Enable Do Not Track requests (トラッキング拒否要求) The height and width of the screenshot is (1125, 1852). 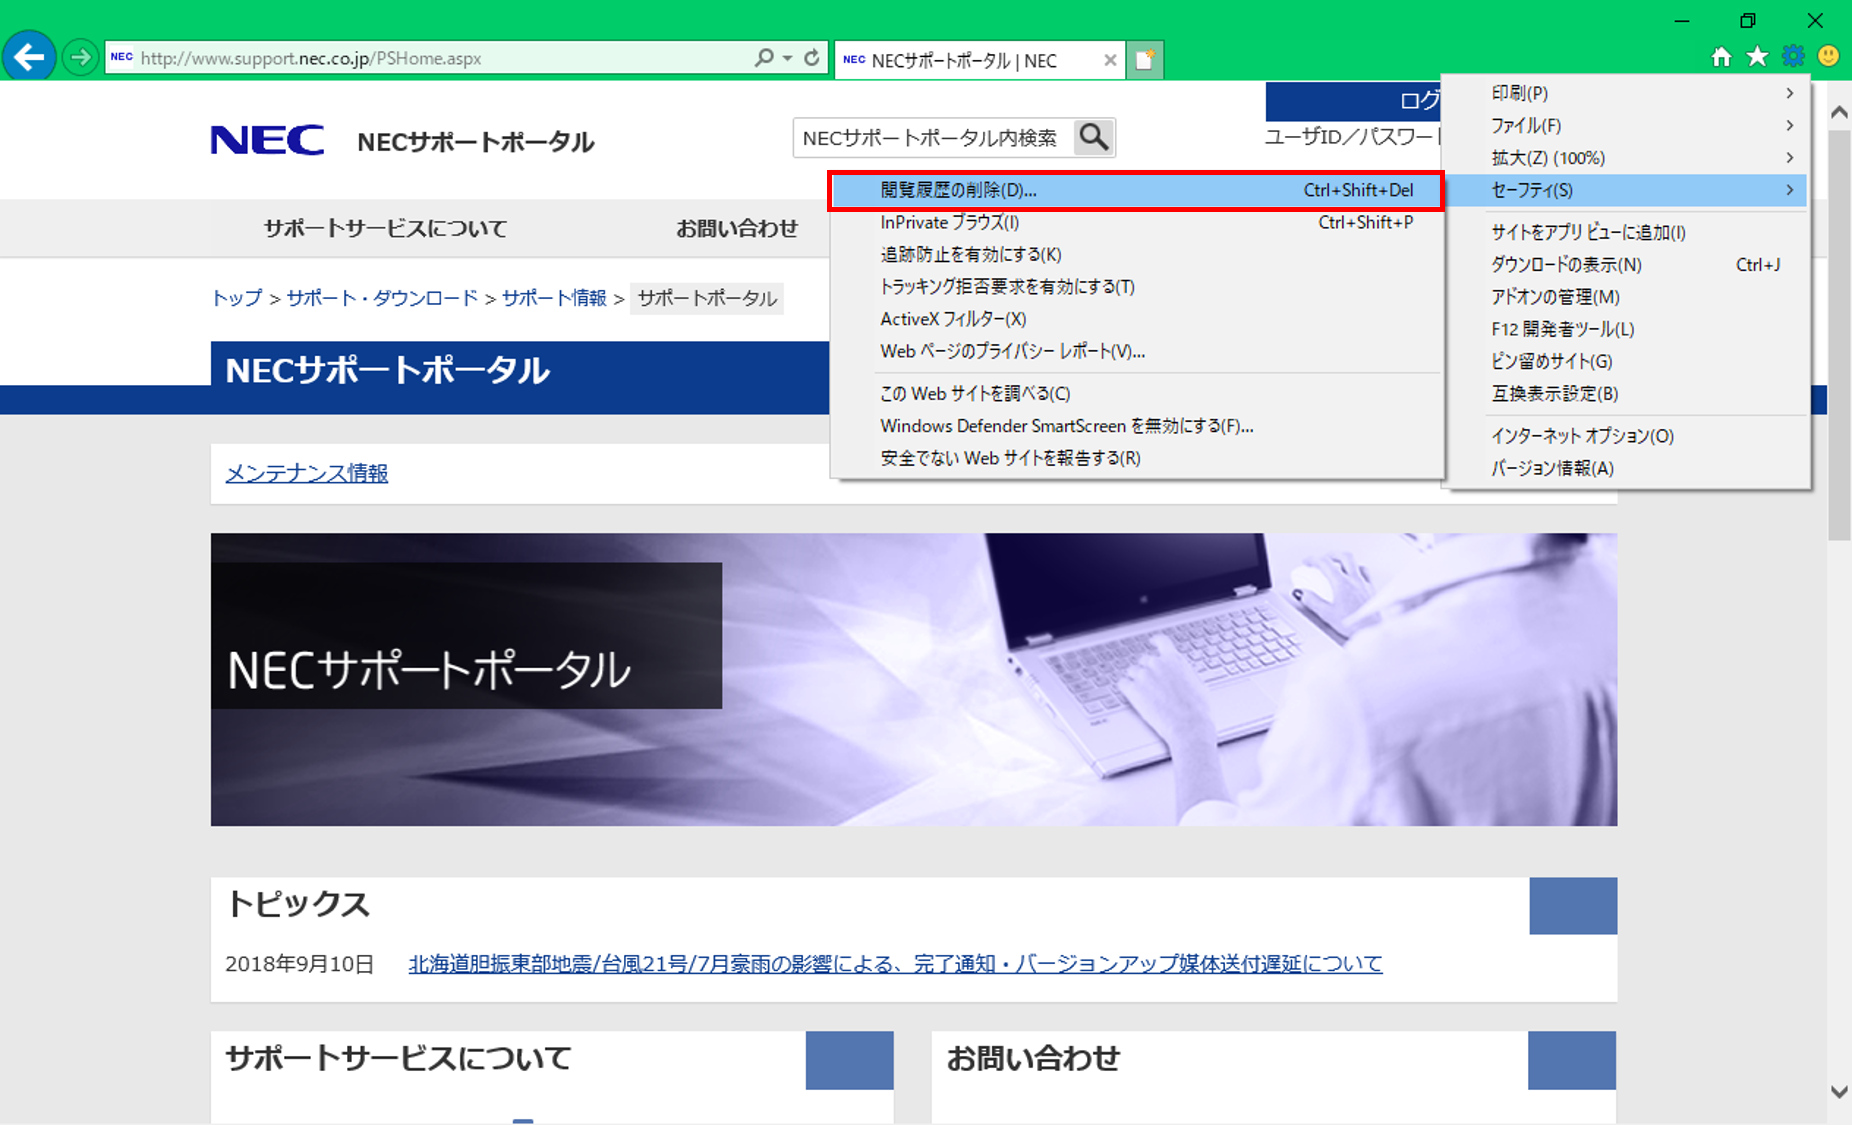[x=1006, y=287]
